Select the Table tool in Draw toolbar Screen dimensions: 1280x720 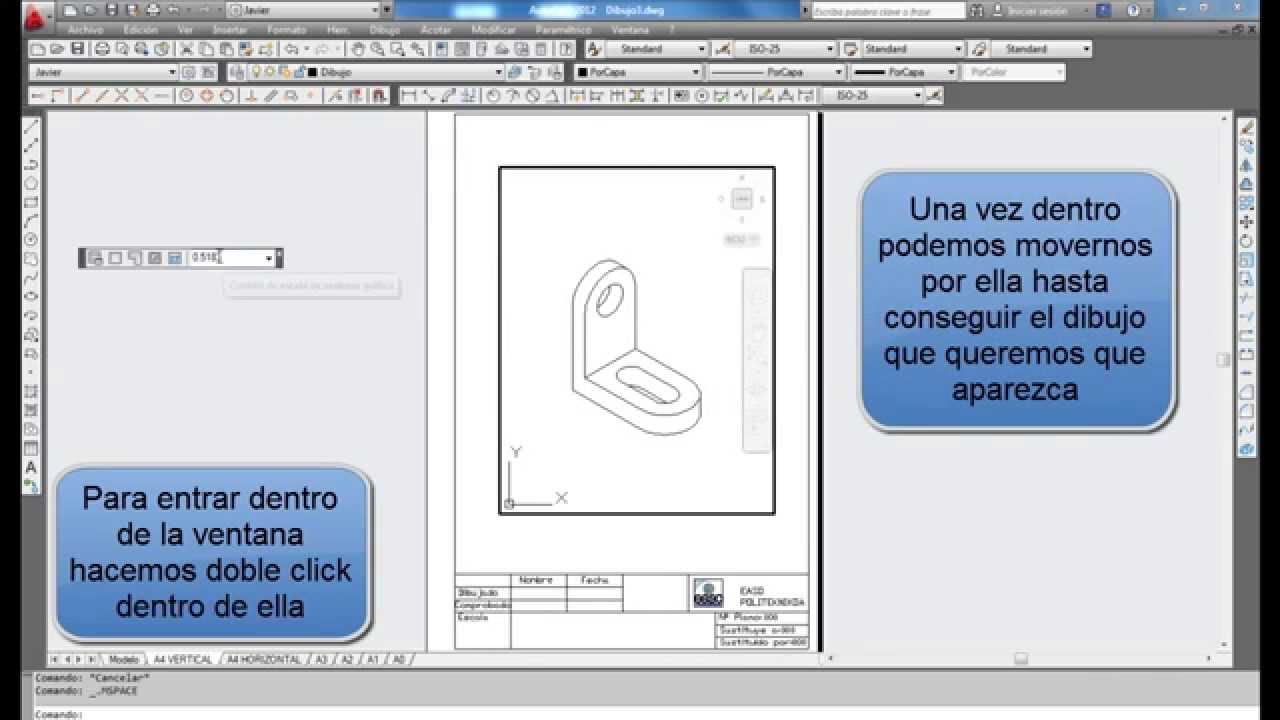(31, 448)
